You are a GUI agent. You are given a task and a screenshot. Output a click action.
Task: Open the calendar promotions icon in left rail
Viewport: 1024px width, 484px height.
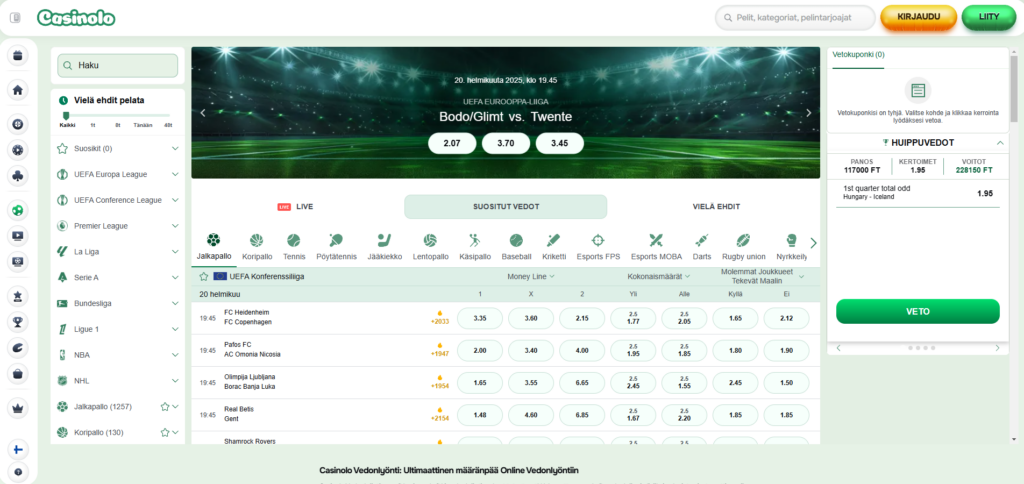(18, 55)
